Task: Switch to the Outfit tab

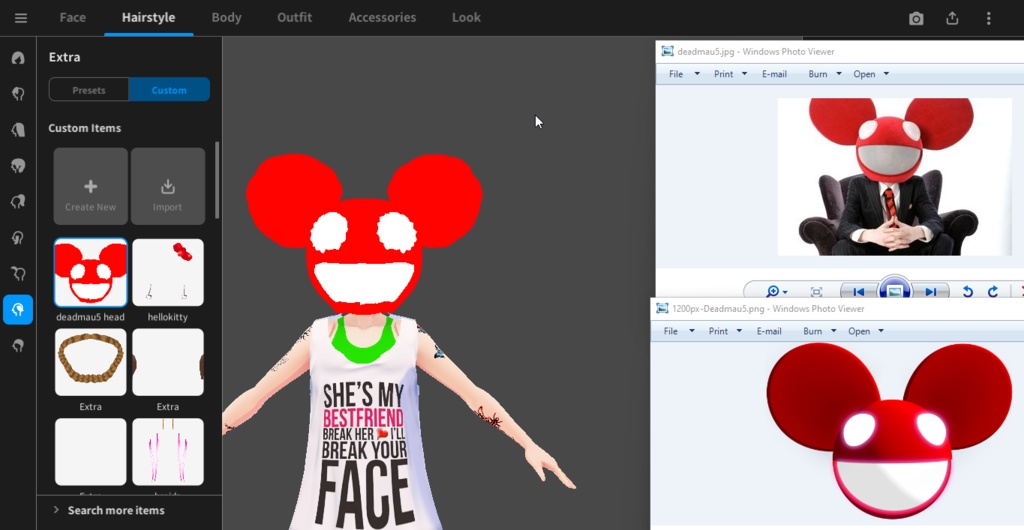Action: [x=295, y=18]
